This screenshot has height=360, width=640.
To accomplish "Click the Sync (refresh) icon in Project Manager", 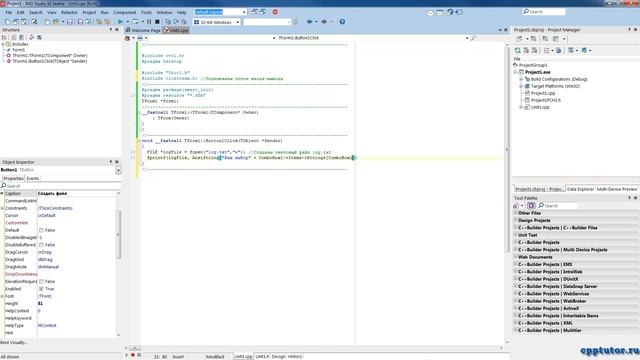I will 518,50.
